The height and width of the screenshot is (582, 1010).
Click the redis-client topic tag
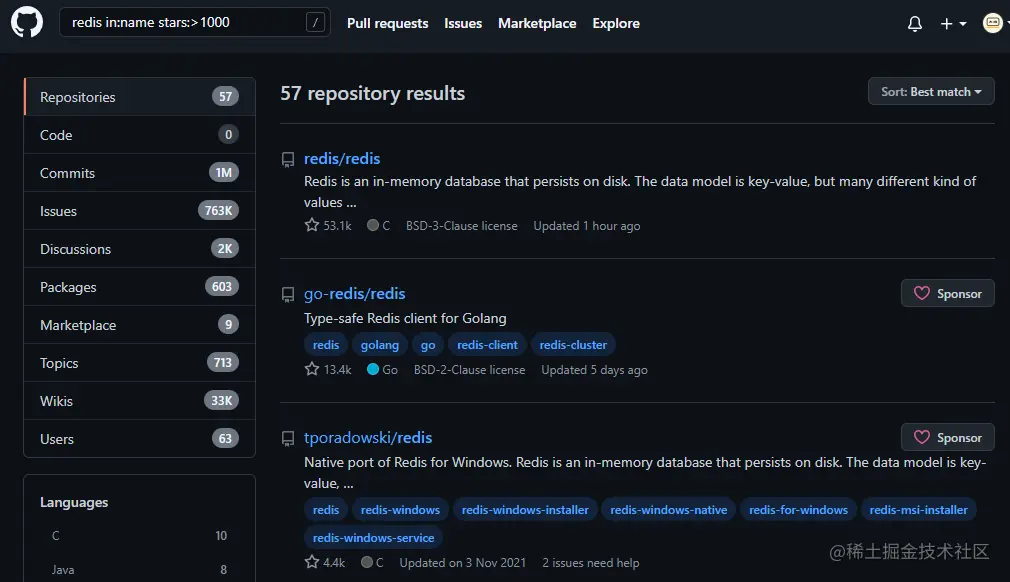(487, 344)
